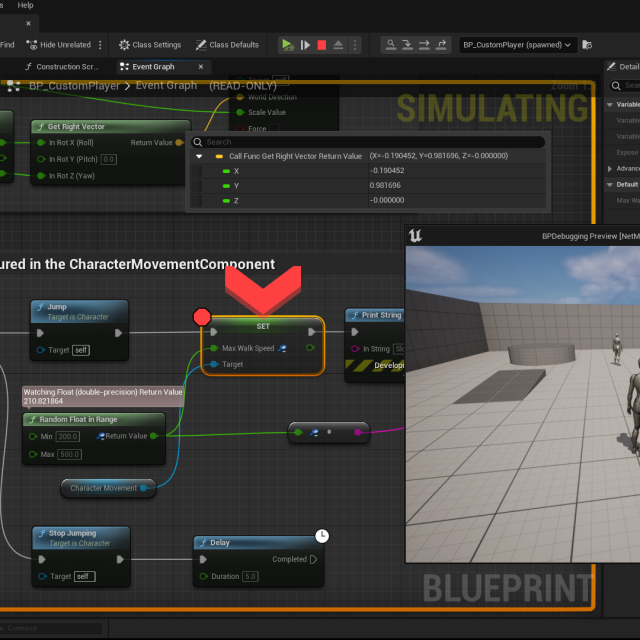Image resolution: width=640 pixels, height=640 pixels.
Task: Collapse the Call Func Get Right Vector row
Action: pyautogui.click(x=199, y=157)
